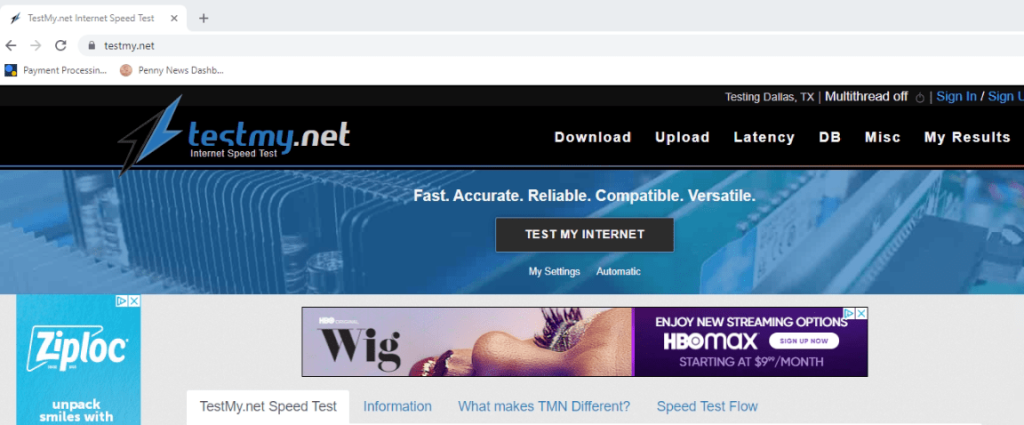The height and width of the screenshot is (425, 1024).
Task: Switch to the Information tab
Action: [397, 407]
